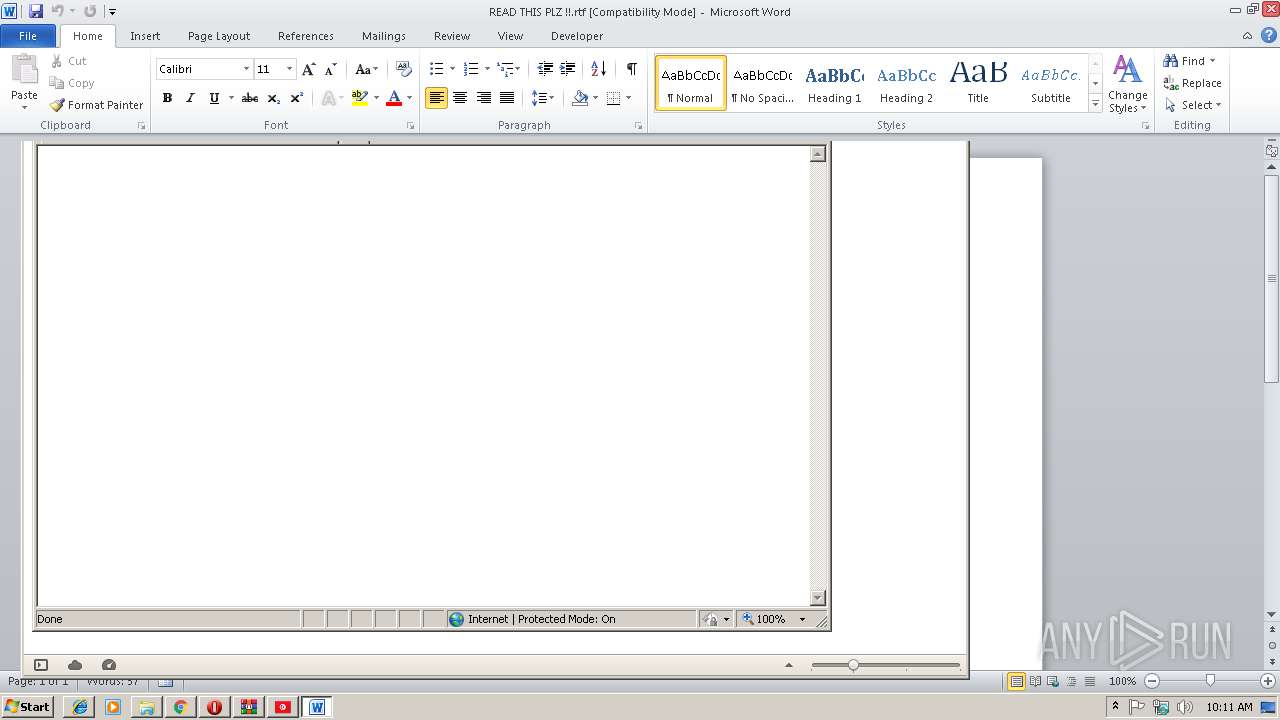This screenshot has height=720, width=1280.
Task: Click the Cut scissors icon
Action: [x=57, y=61]
